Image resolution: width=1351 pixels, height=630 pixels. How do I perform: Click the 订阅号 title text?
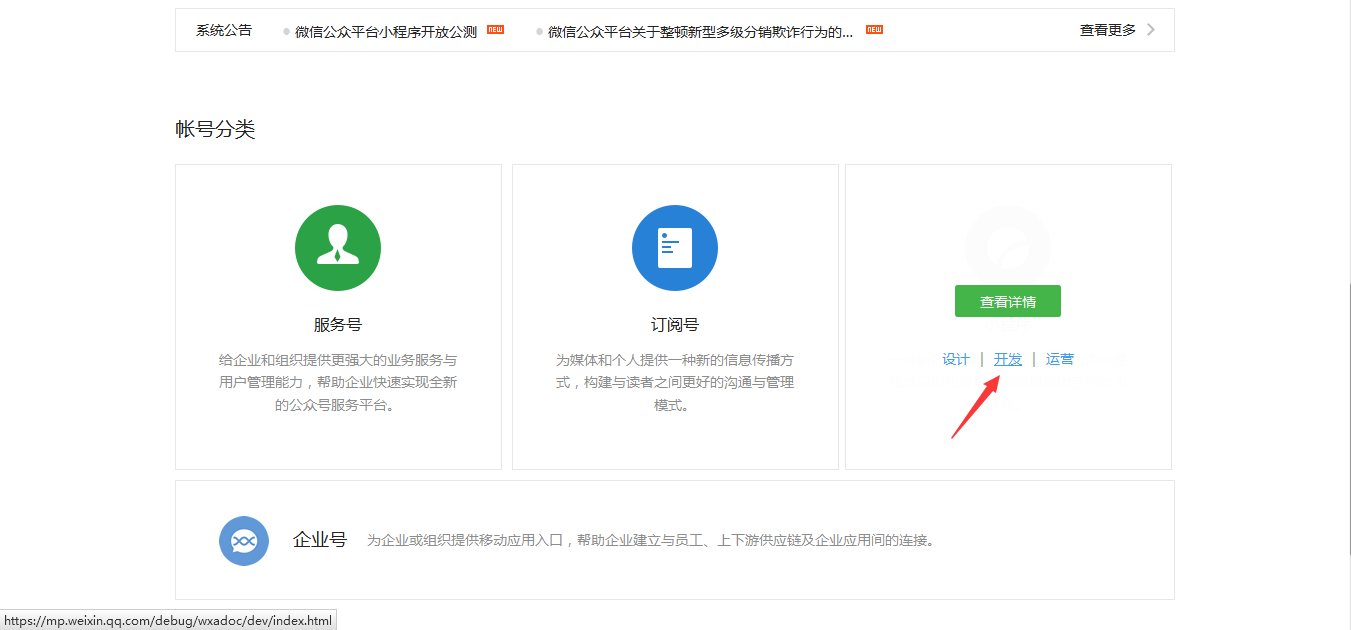[x=675, y=325]
